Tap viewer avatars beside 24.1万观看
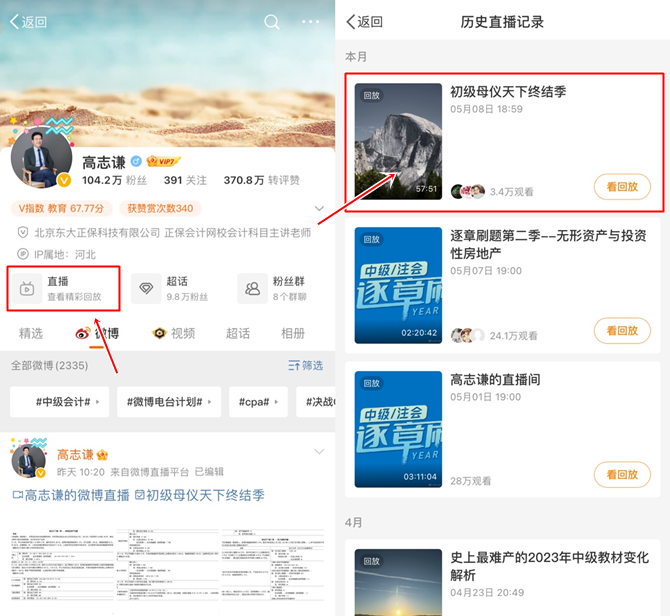670x616 pixels. [x=468, y=336]
